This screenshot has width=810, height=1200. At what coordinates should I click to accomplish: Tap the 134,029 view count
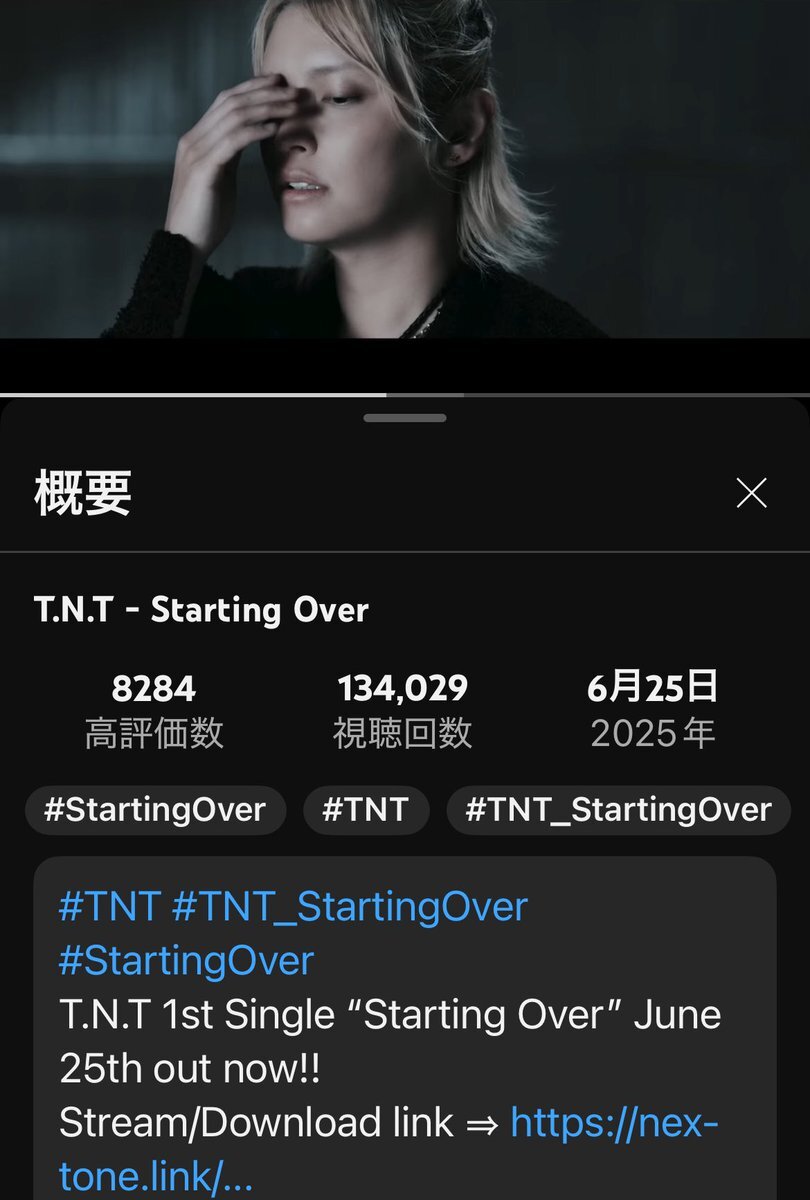pos(402,688)
